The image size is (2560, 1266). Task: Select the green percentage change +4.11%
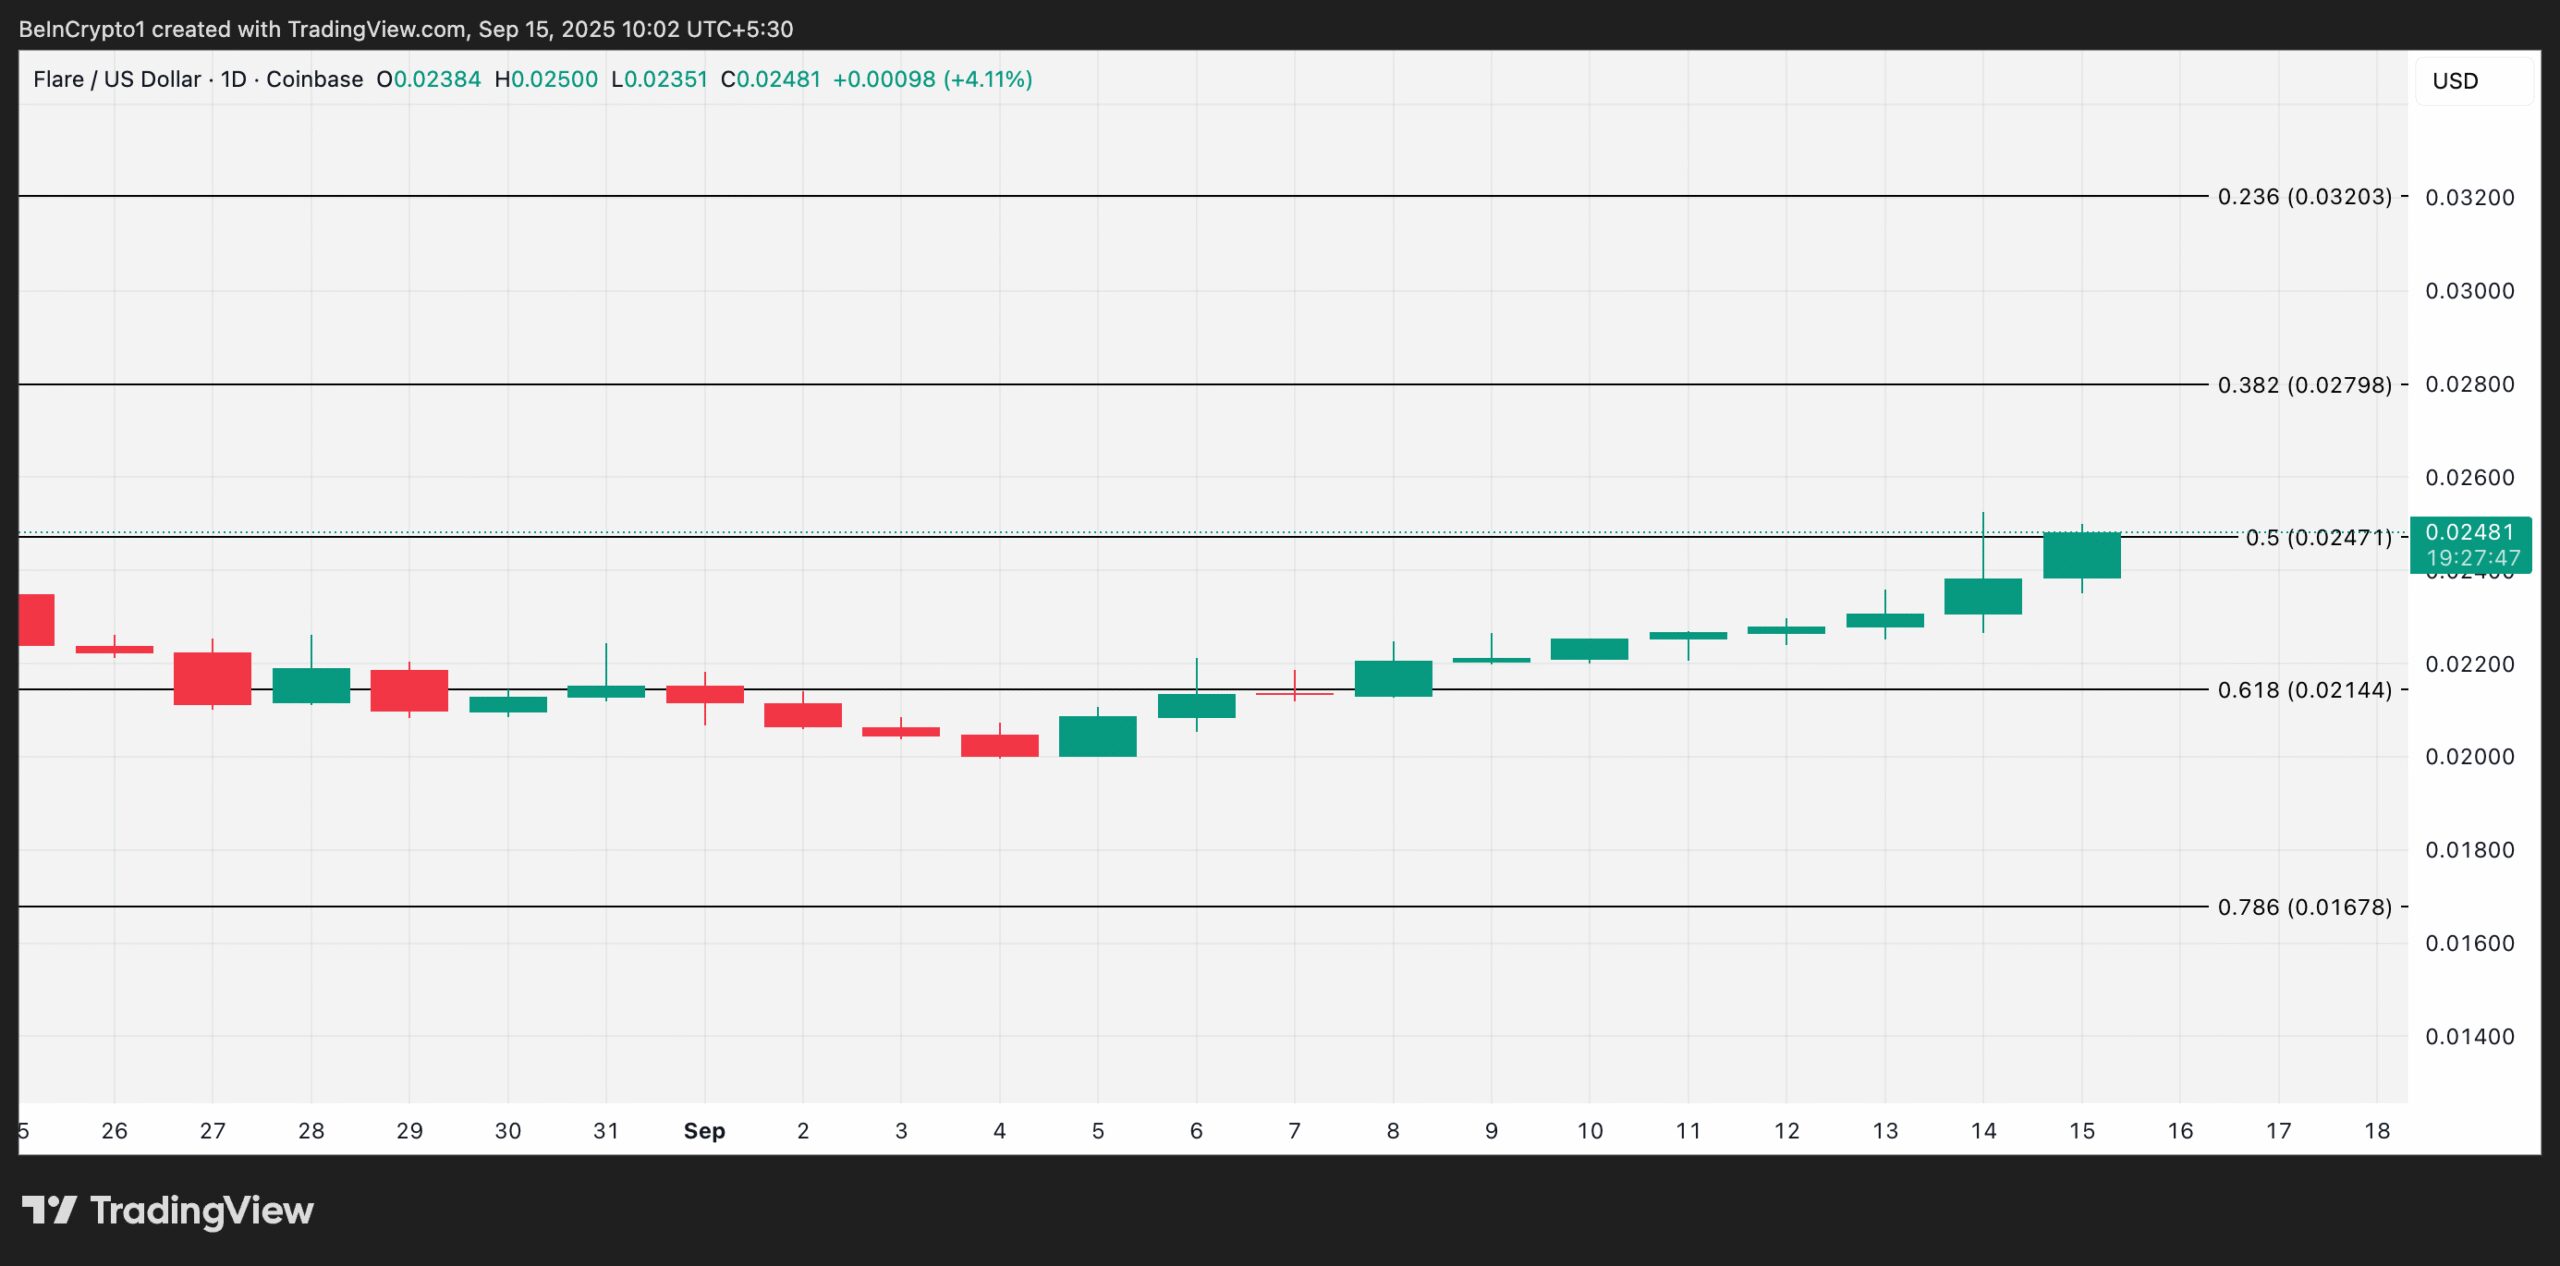click(x=988, y=79)
